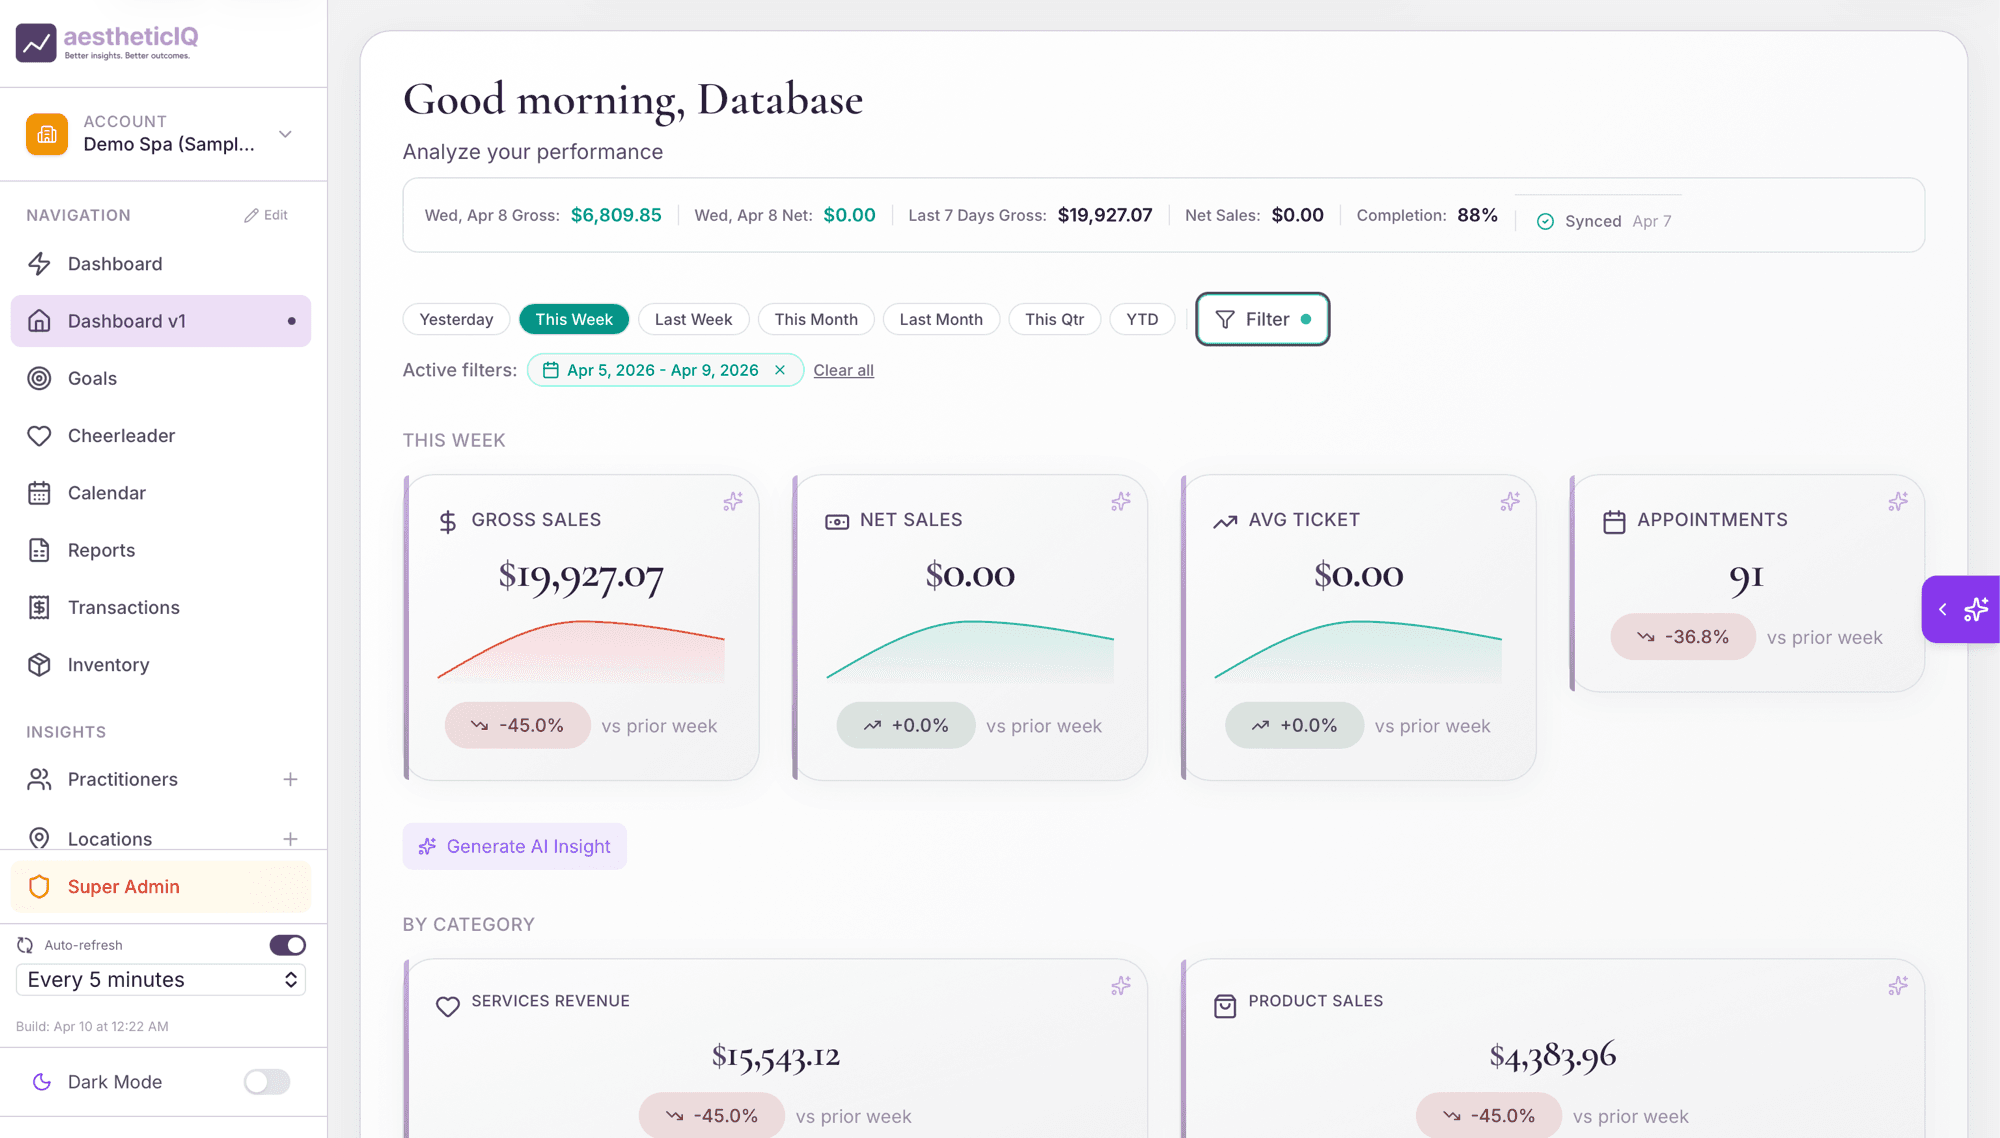Click Generate AI Insight button
Image resolution: width=2000 pixels, height=1138 pixels.
coord(514,846)
